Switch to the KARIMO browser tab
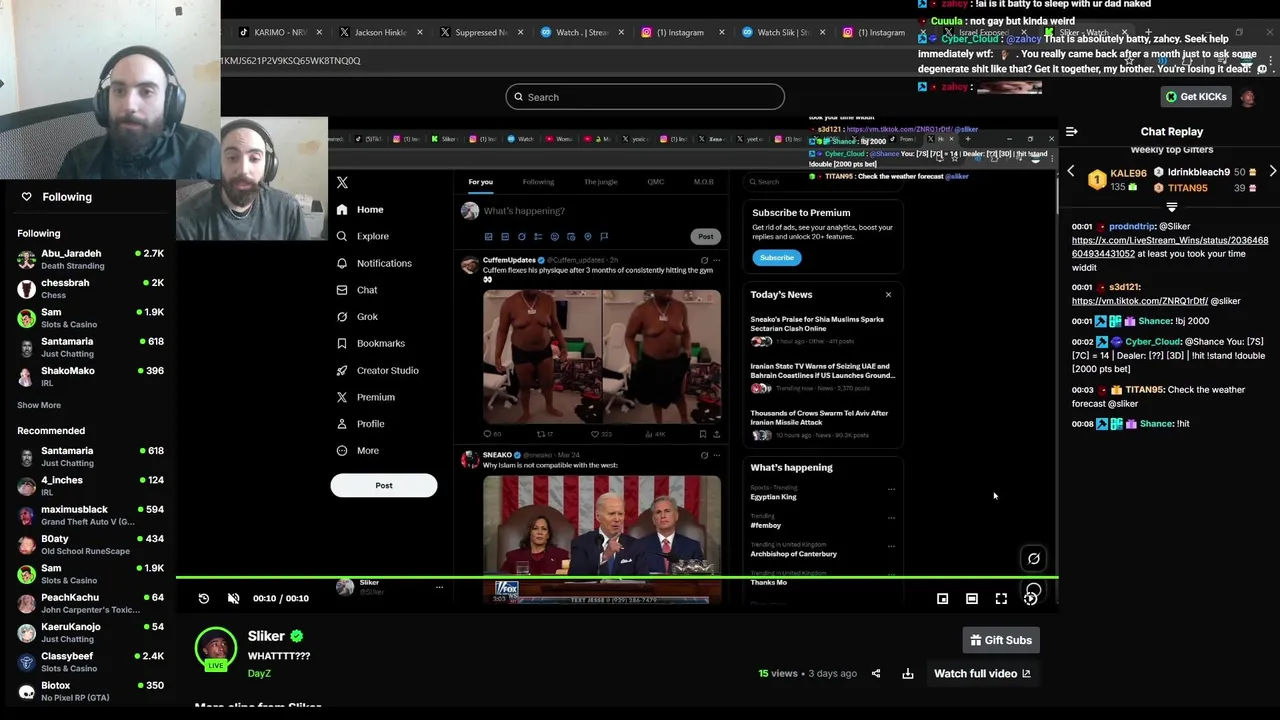The height and width of the screenshot is (720, 1280). pos(280,32)
